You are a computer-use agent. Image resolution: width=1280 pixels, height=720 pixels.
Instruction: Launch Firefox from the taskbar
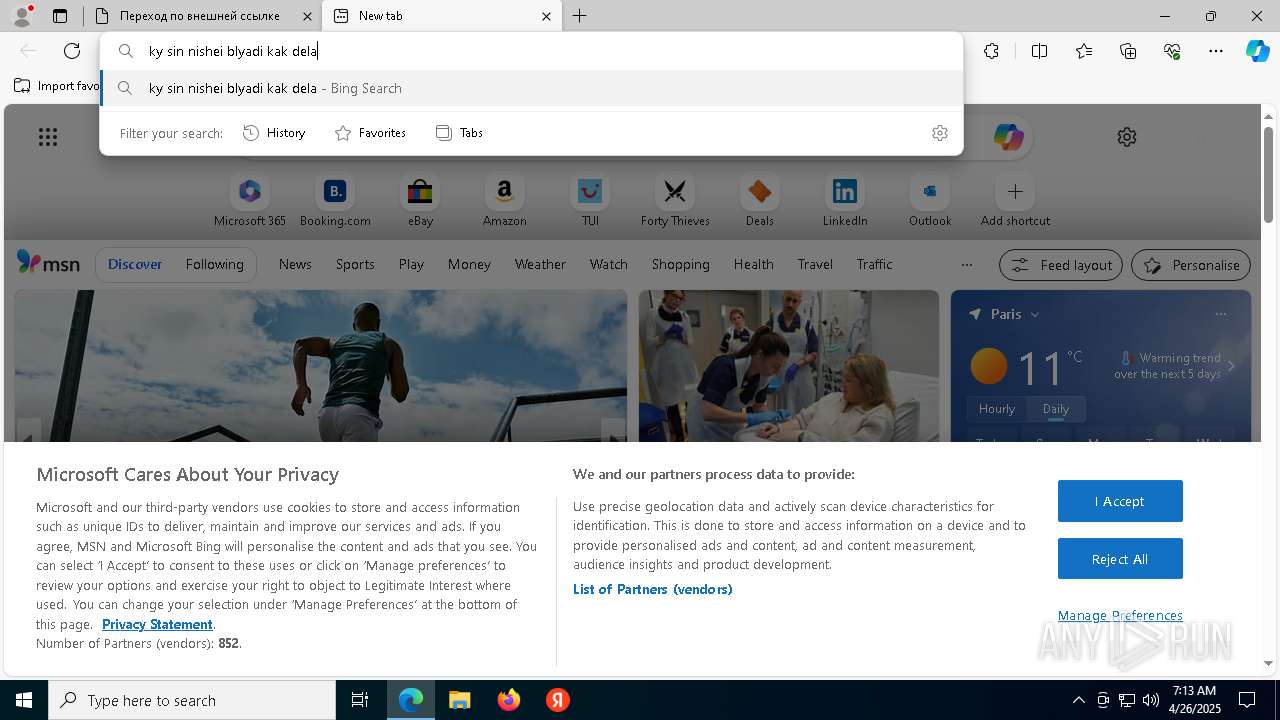(x=509, y=700)
